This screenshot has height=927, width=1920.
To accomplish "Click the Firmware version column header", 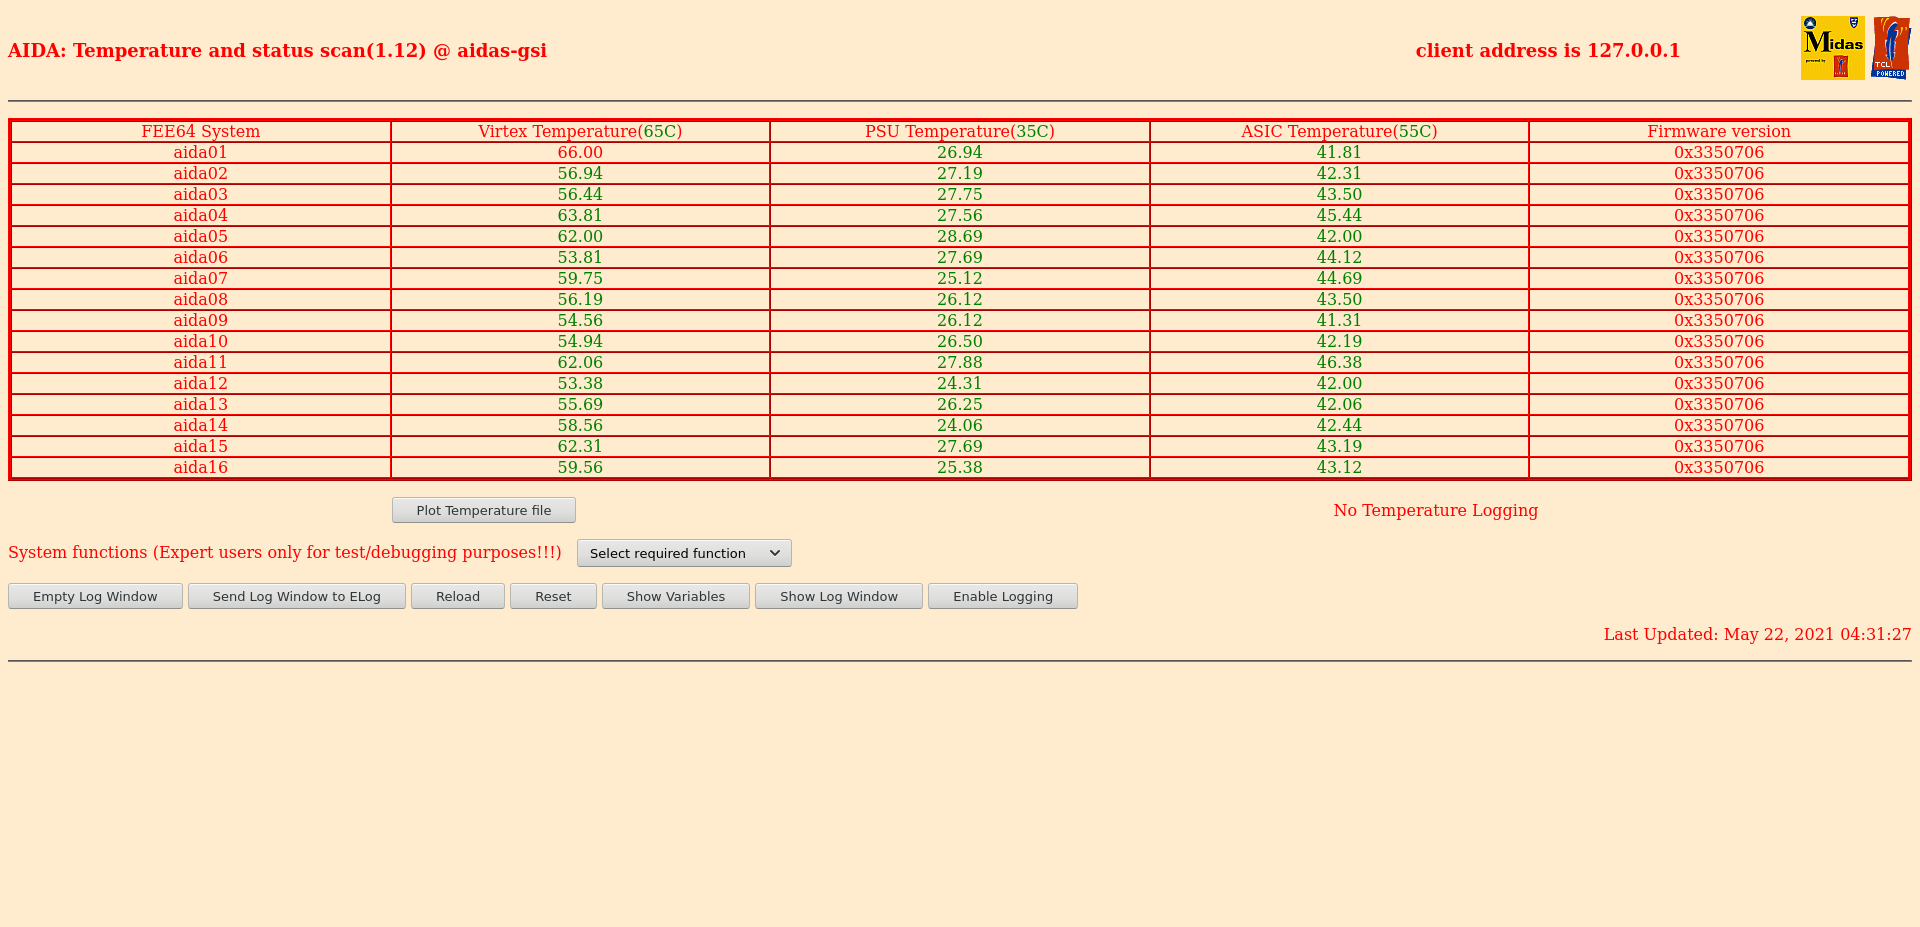I will coord(1719,132).
